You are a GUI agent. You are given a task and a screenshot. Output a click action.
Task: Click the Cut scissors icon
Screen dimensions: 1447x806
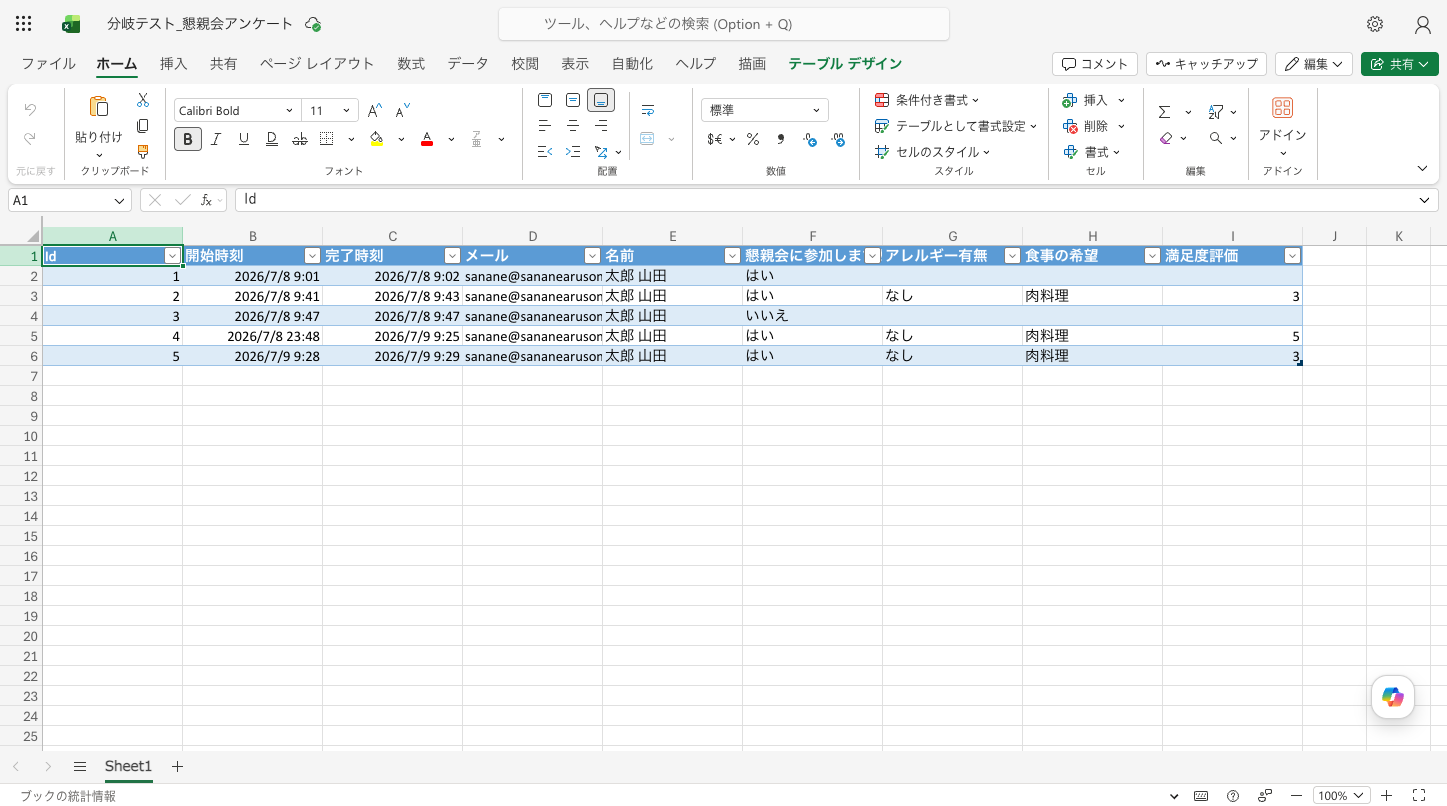click(x=143, y=100)
